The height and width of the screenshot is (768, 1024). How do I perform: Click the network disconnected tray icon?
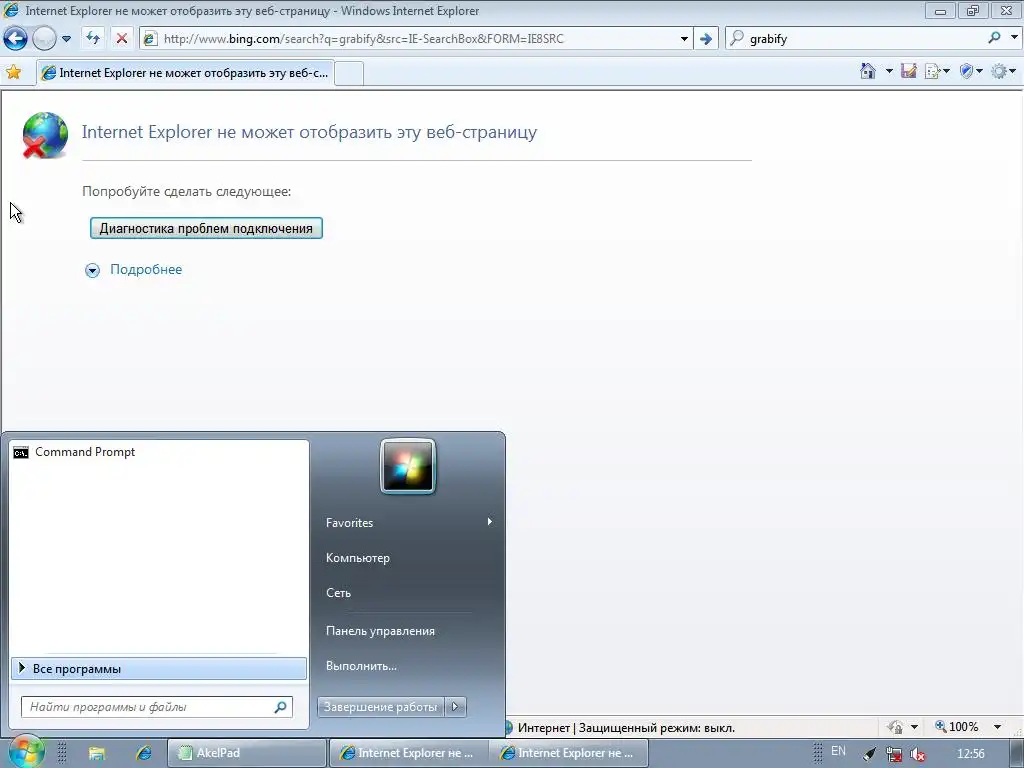tap(893, 754)
